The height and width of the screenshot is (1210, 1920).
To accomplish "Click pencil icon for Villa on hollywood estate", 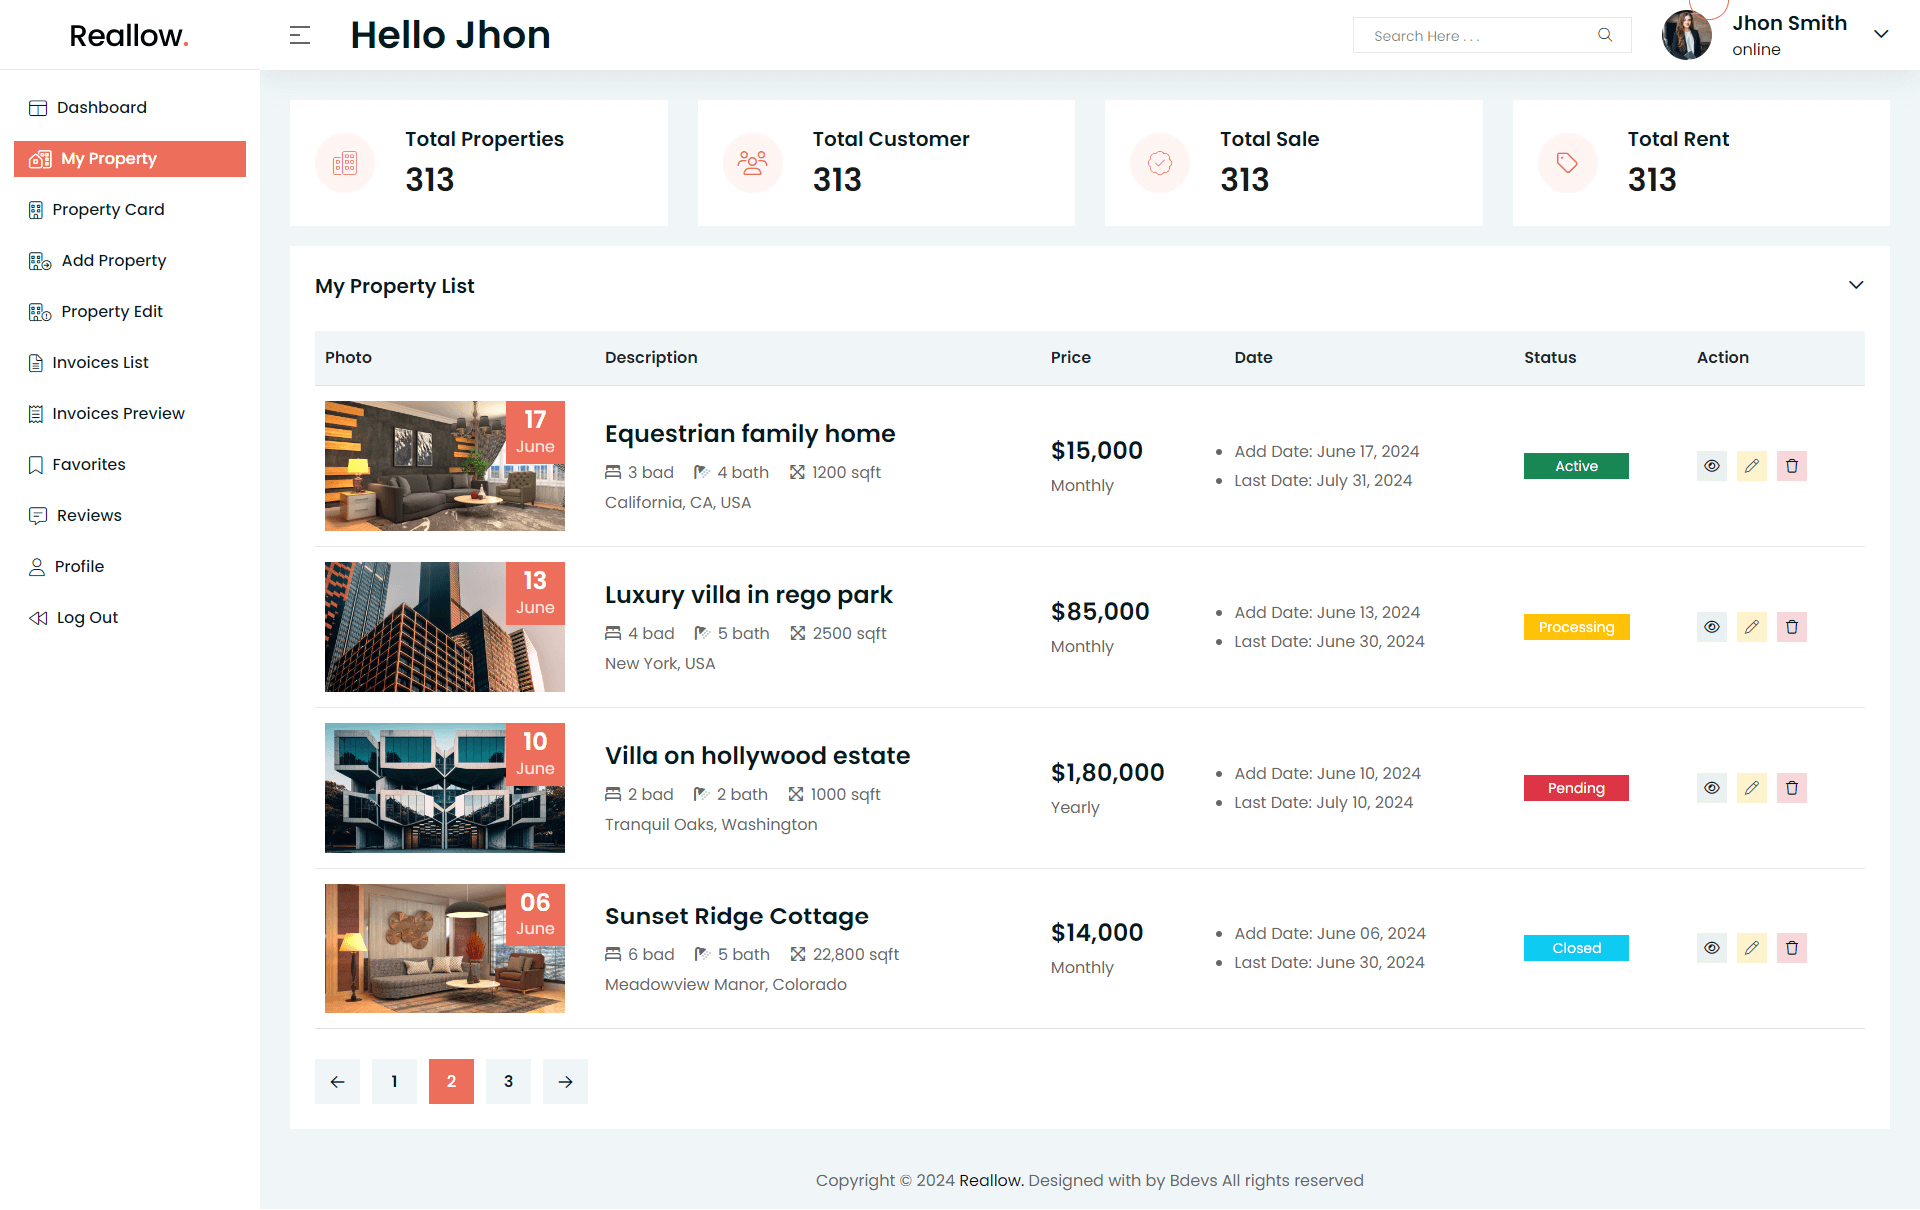I will [x=1751, y=788].
